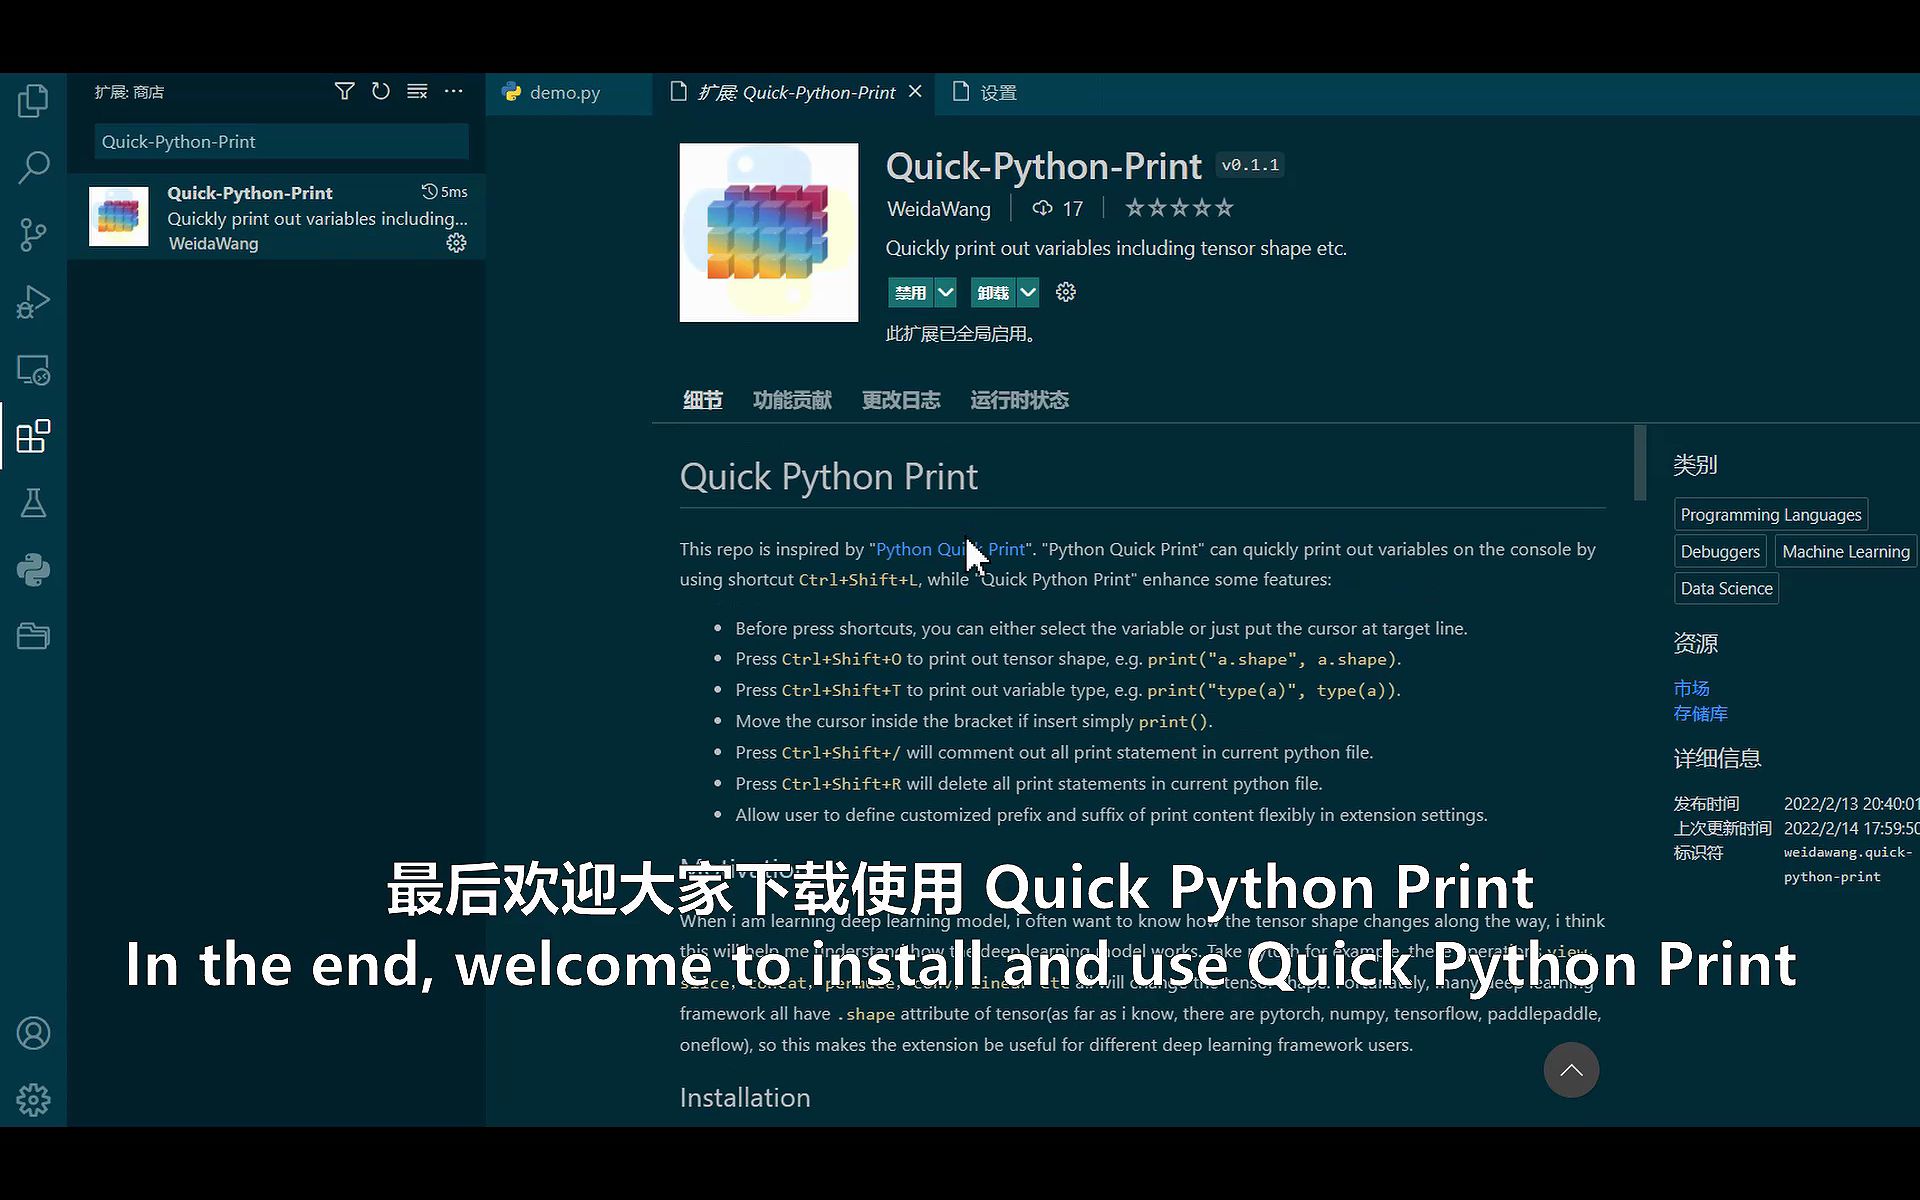The width and height of the screenshot is (1920, 1200).
Task: Expand the 禁用 button dropdown arrow
Action: (x=946, y=292)
